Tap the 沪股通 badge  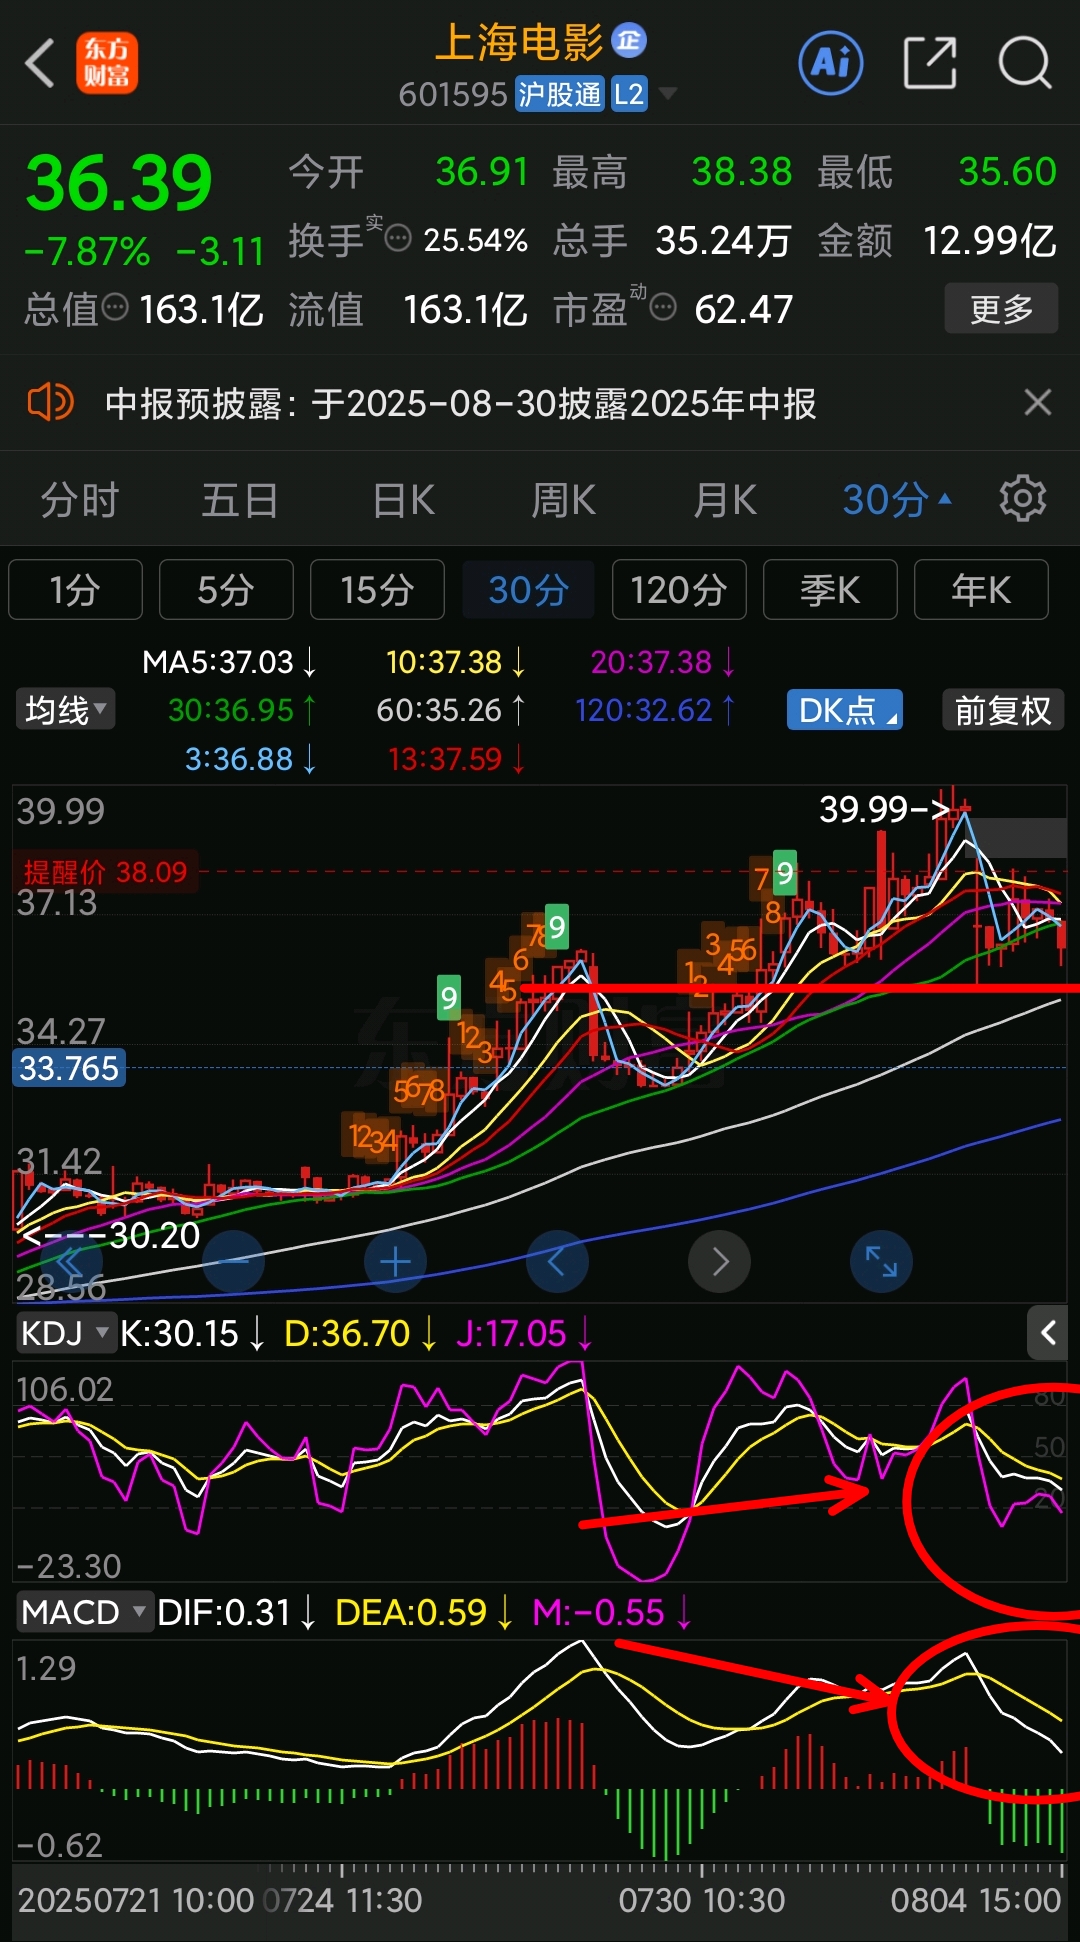[x=560, y=94]
